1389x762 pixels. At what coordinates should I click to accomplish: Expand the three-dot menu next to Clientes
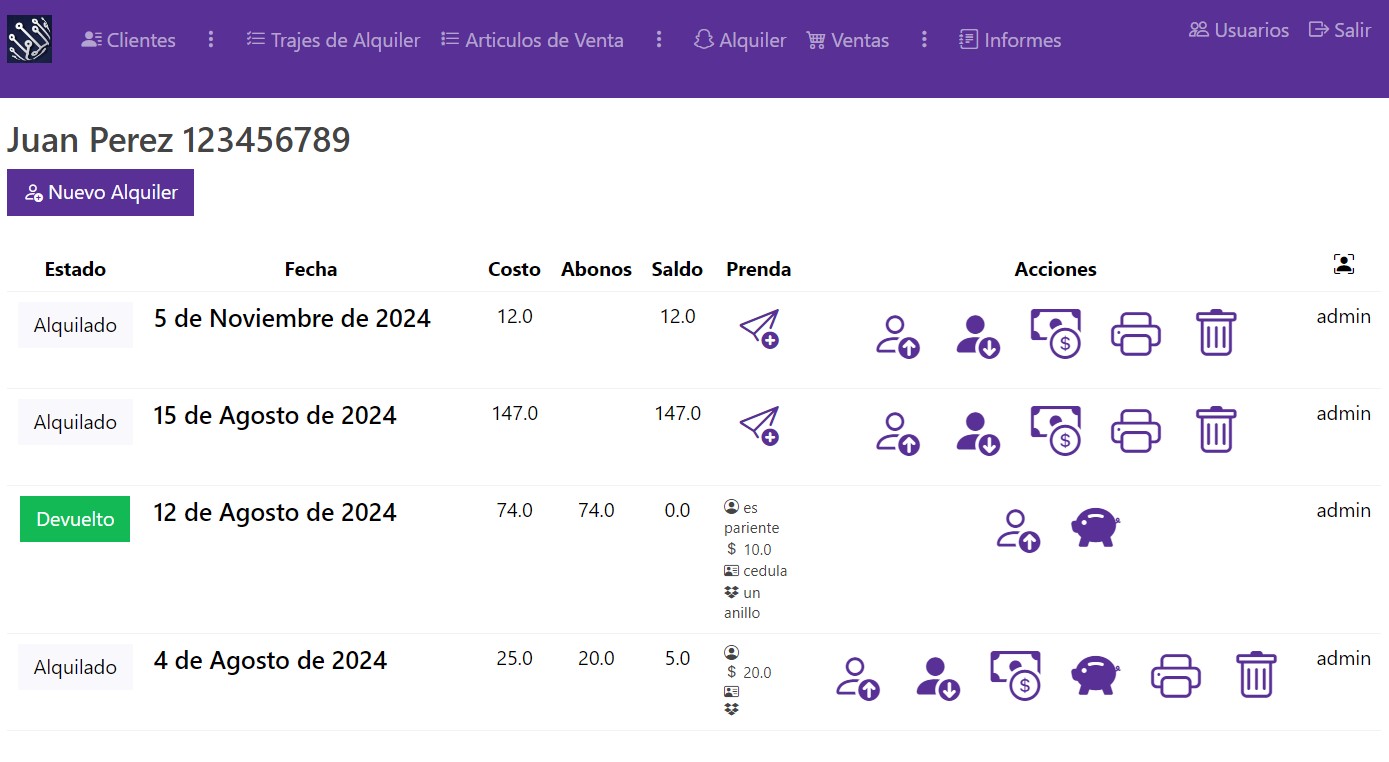[211, 40]
